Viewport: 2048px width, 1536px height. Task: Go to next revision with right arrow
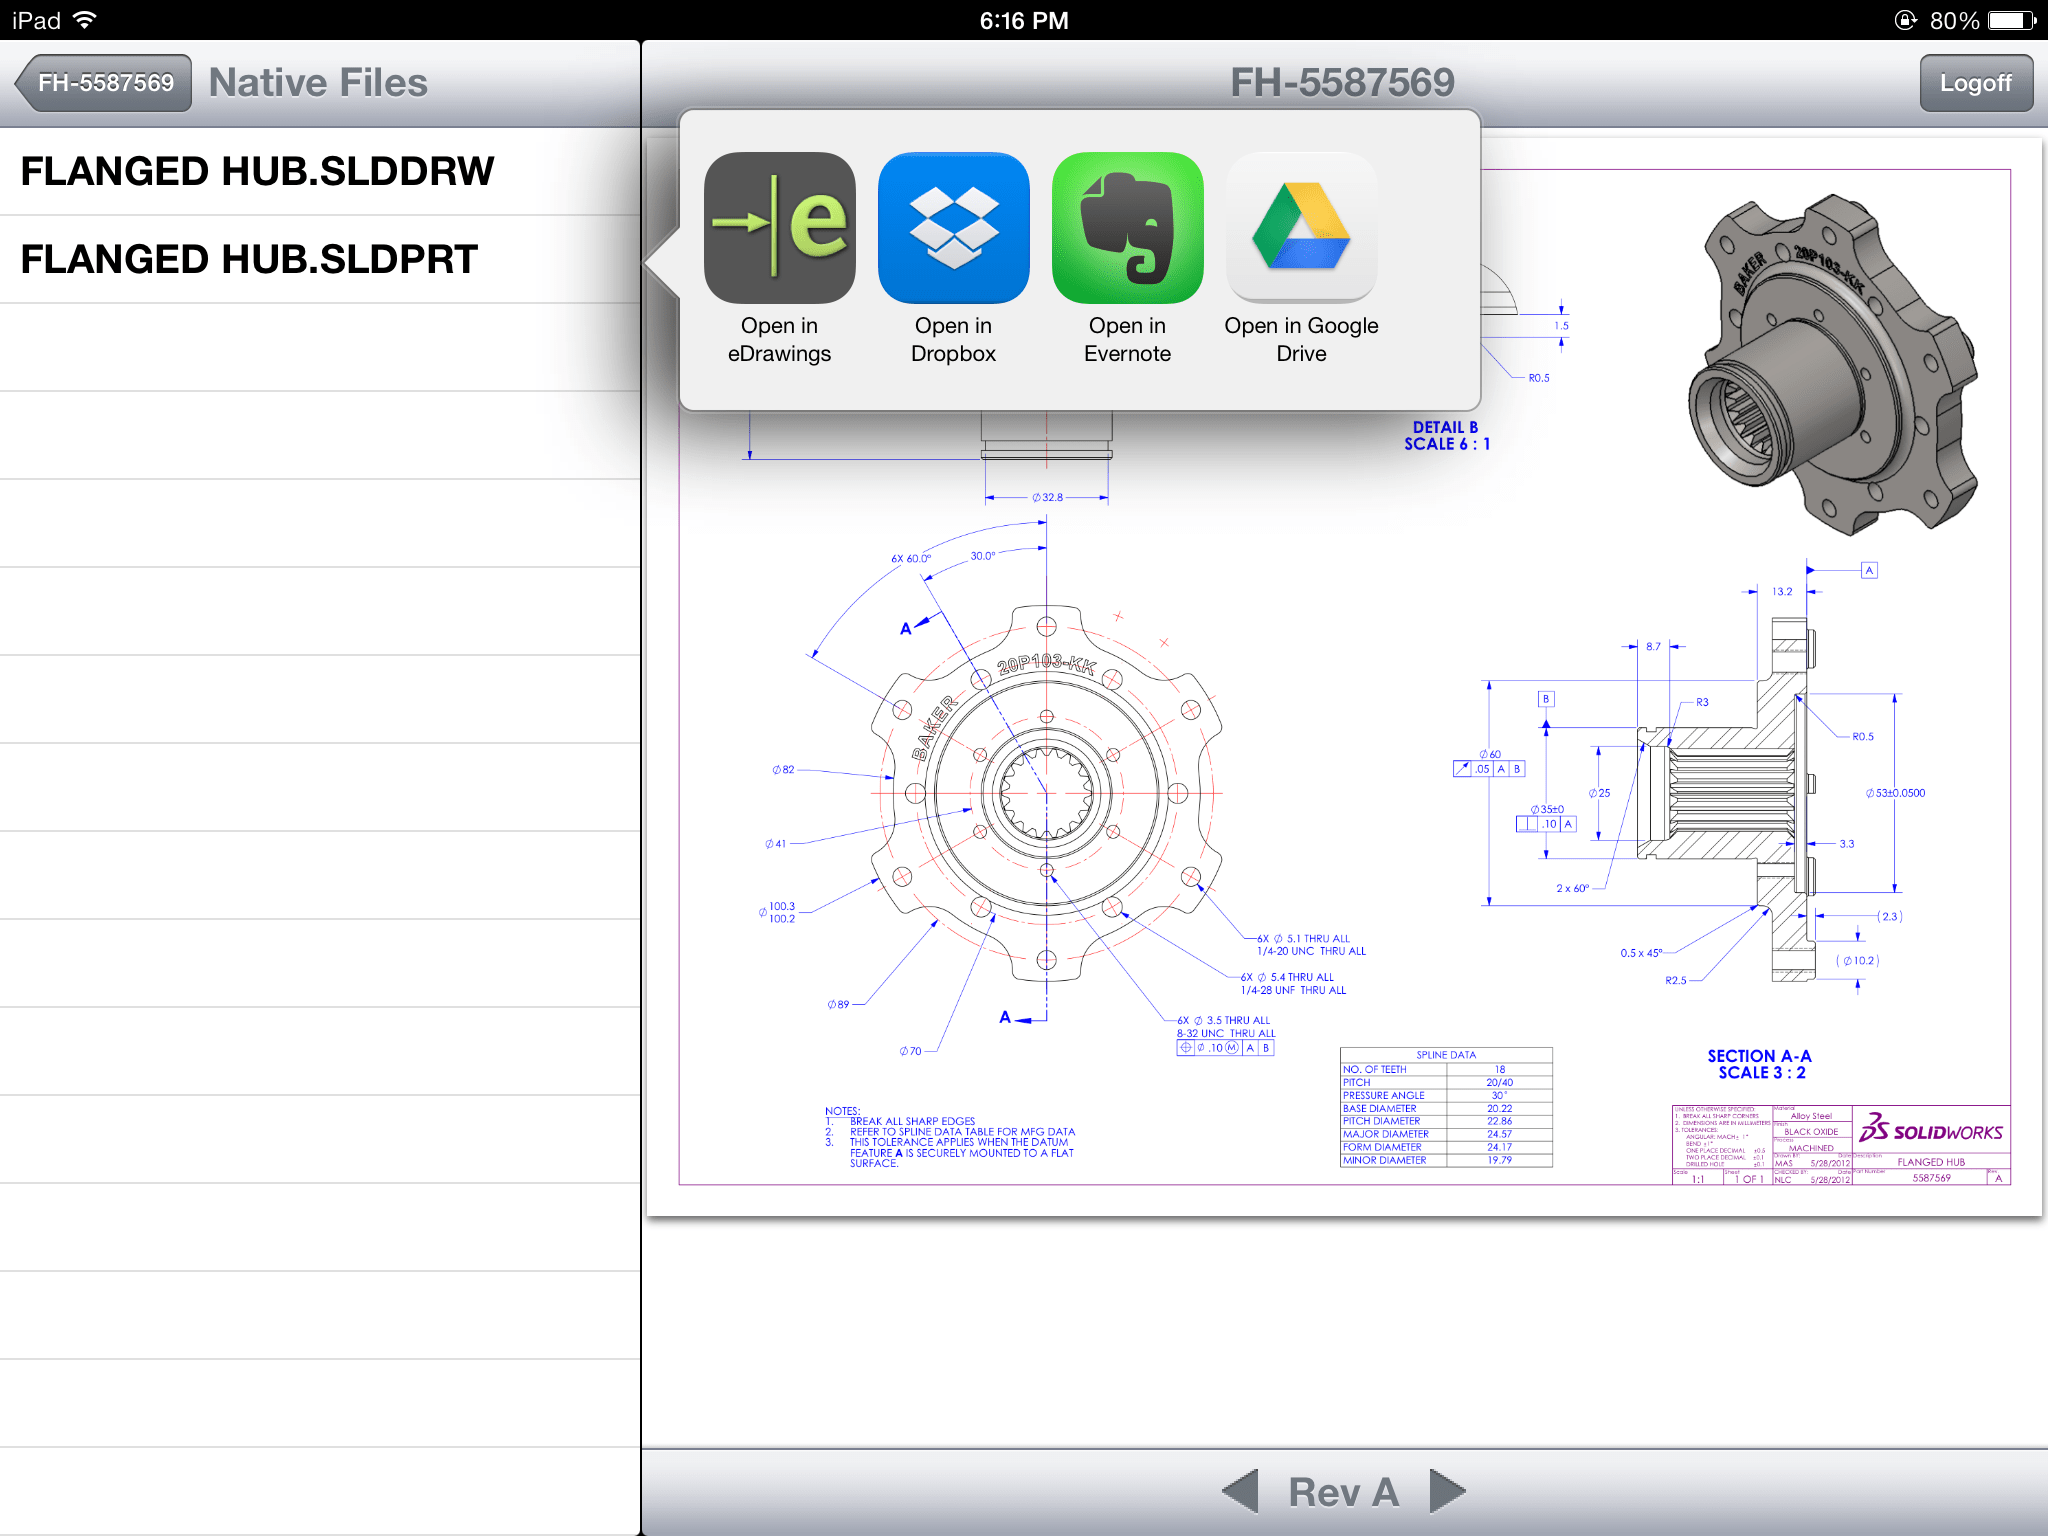pyautogui.click(x=1447, y=1491)
